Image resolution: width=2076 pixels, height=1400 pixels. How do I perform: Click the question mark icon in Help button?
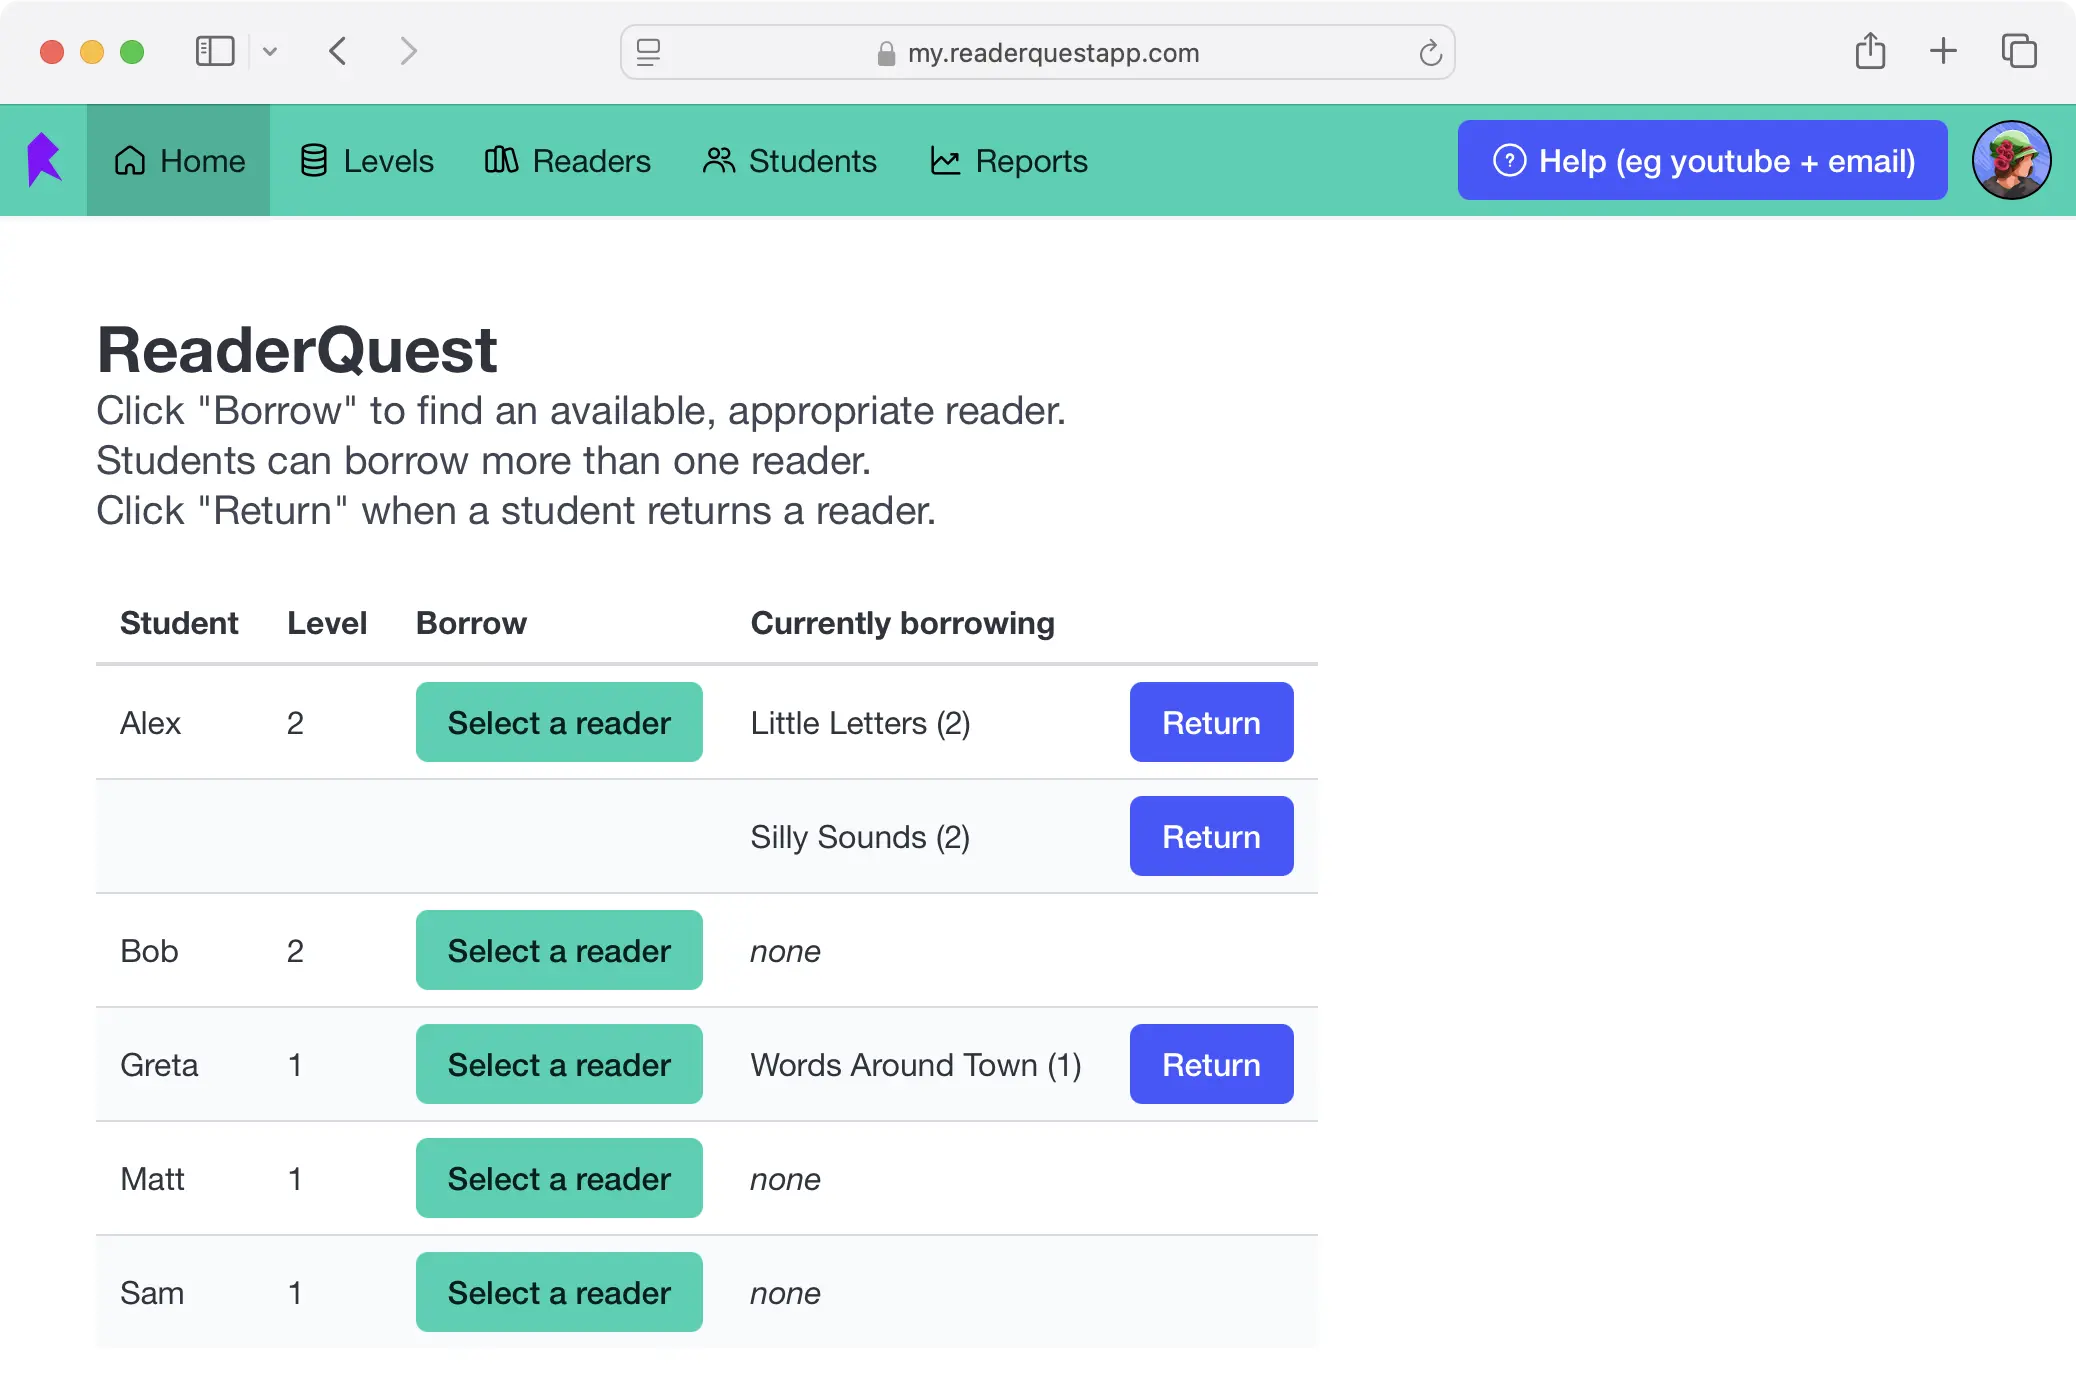point(1509,160)
